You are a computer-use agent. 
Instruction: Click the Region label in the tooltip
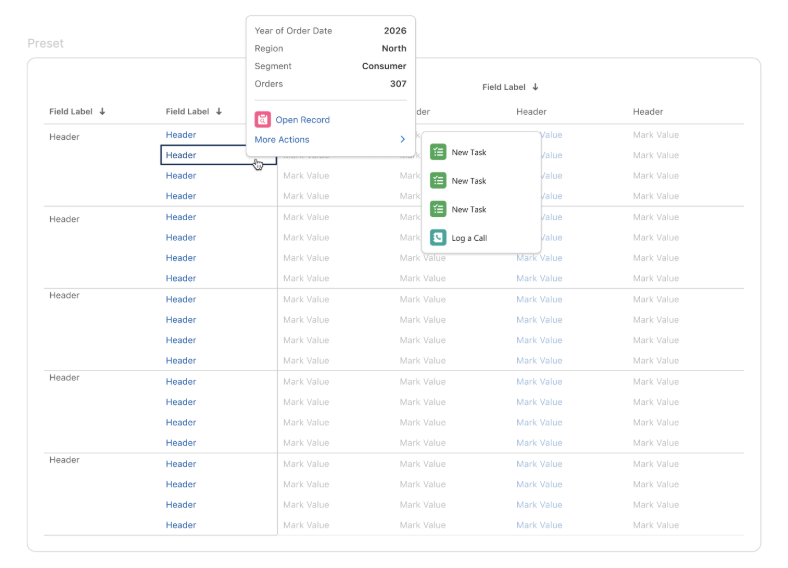[269, 48]
